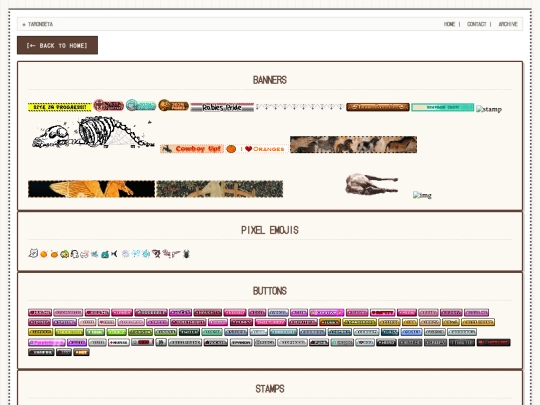The width and height of the screenshot is (540, 405).
Task: Click the lying horse image
Action: click(x=371, y=184)
